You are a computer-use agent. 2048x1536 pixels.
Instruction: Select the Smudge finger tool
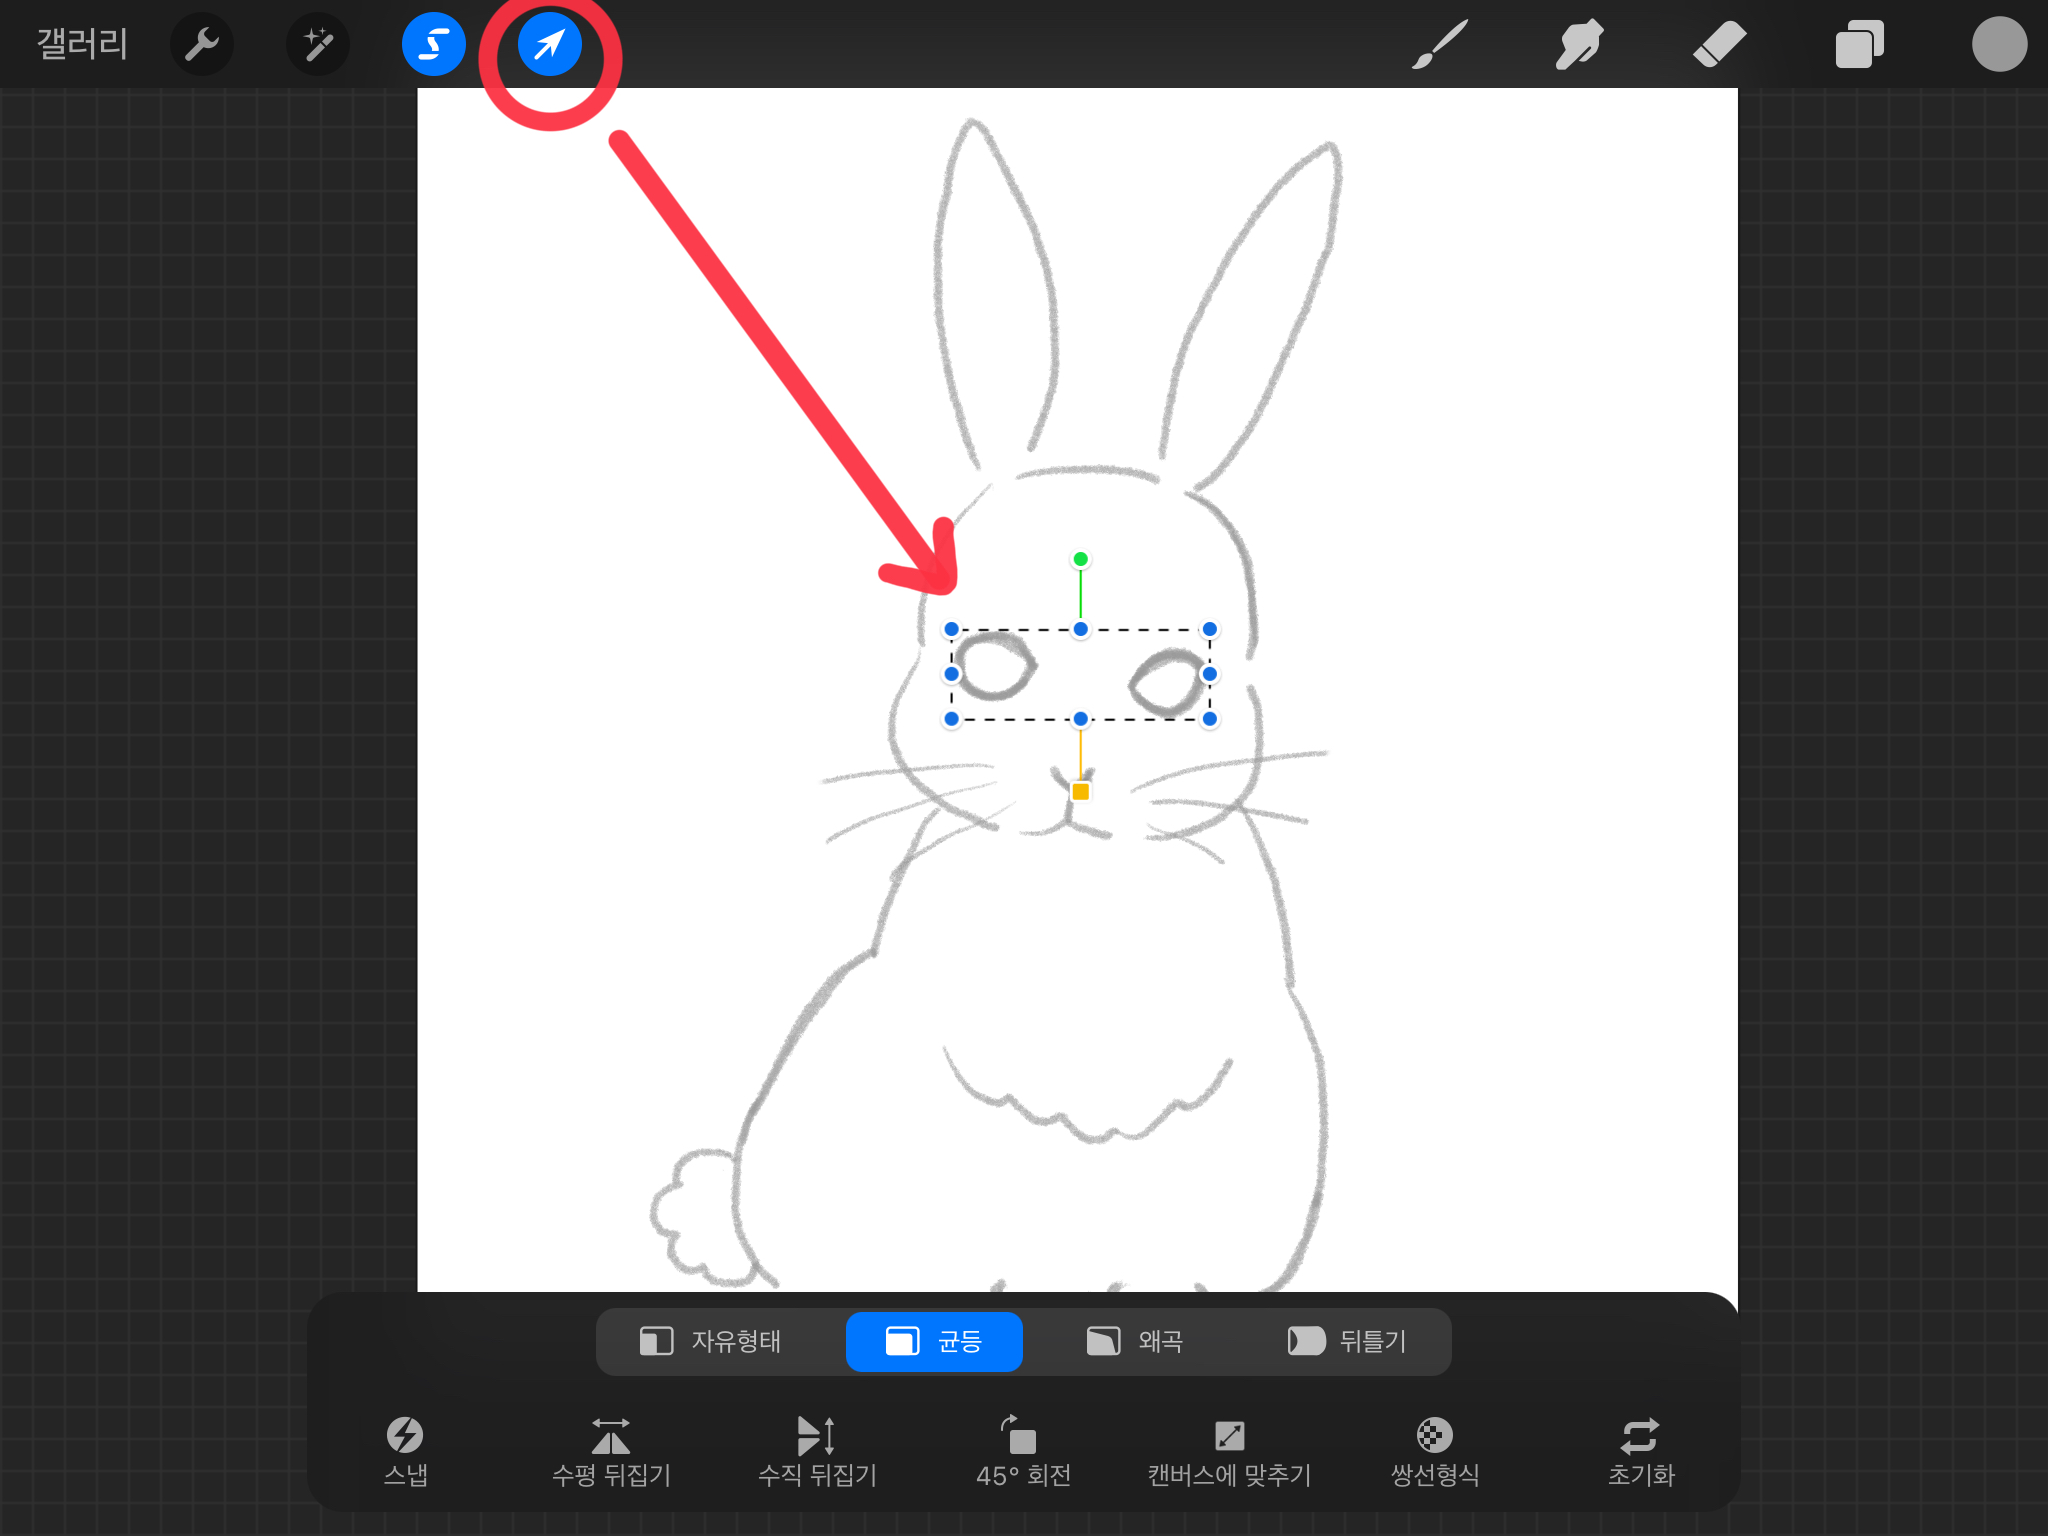coord(1579,44)
